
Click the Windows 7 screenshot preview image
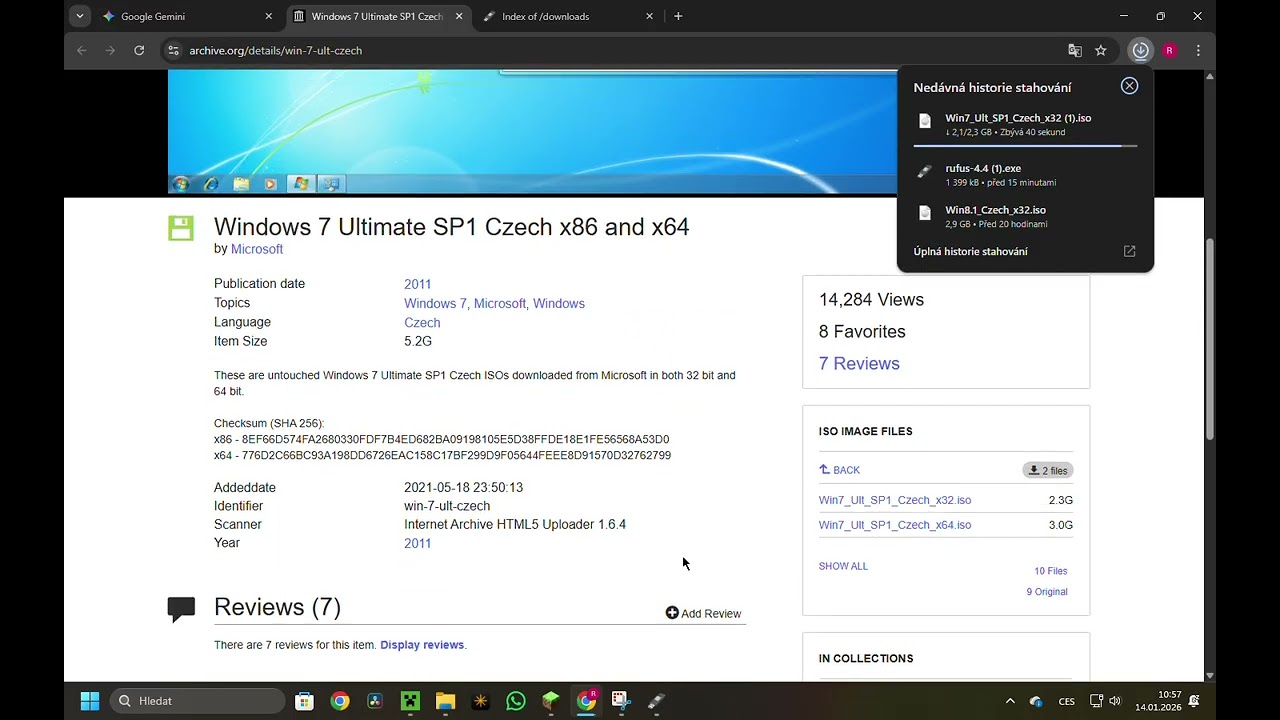[532, 130]
